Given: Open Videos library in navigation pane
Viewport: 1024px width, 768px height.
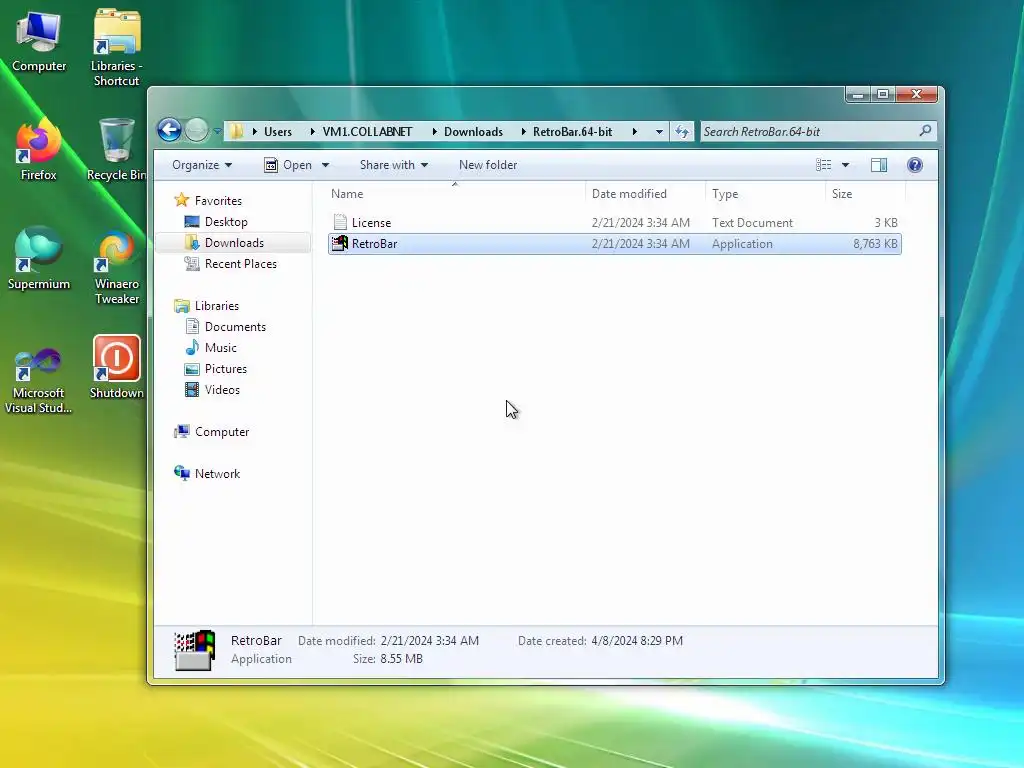Looking at the screenshot, I should tap(222, 389).
